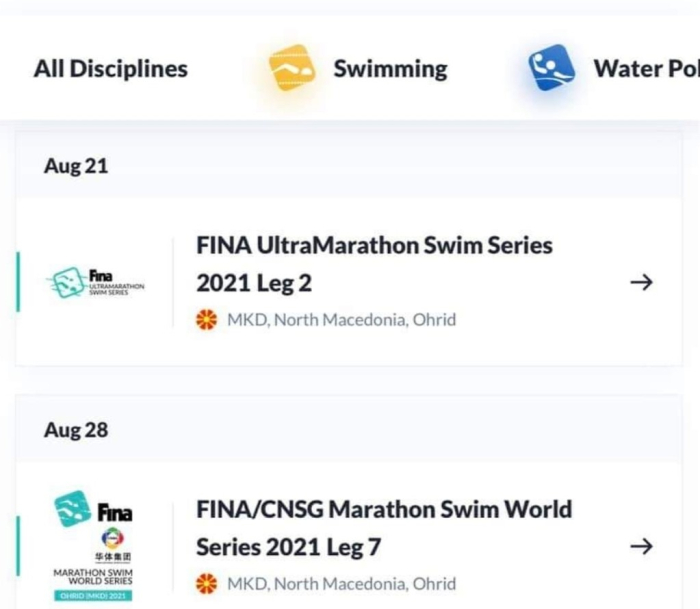Click the arrow next to Marathon Leg 7
Screen dimensions: 700x609
pos(642,546)
